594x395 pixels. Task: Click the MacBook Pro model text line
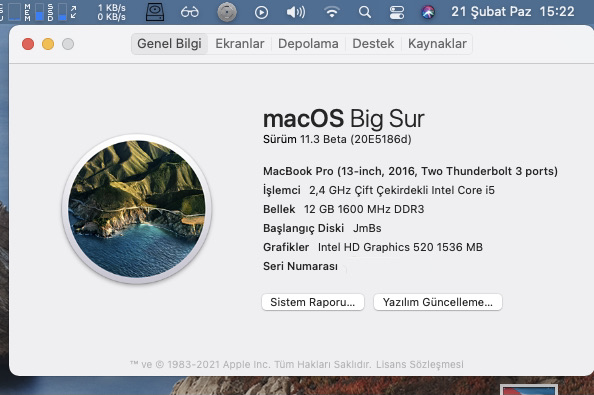point(410,171)
